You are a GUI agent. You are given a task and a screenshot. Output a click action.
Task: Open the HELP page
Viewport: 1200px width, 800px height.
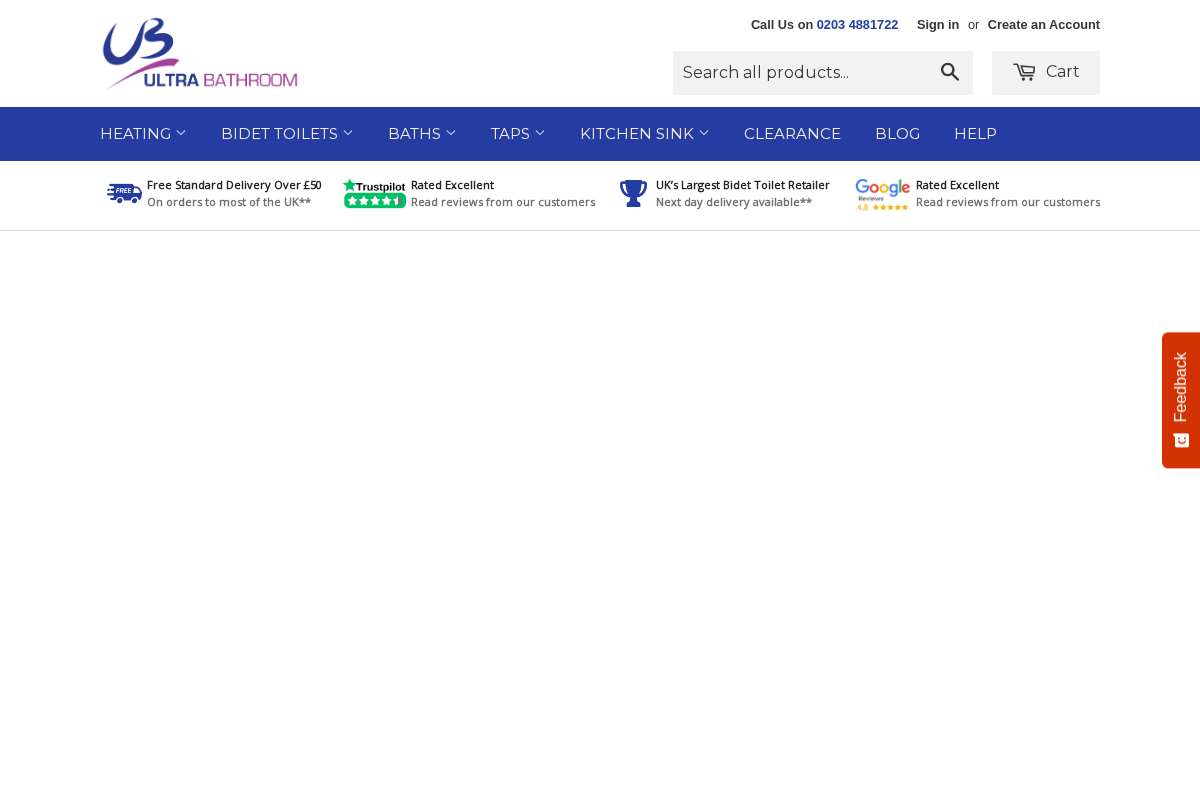pos(975,133)
